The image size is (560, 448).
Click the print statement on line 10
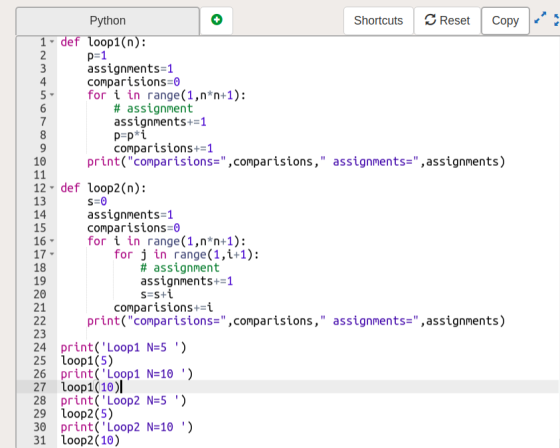296,161
